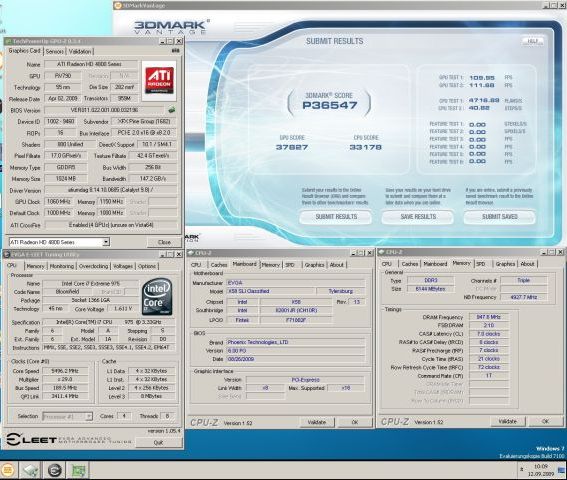Select the Graphics tab in Mainboard CPU-Z window
Screen dimensions: 567x480
pos(314,265)
